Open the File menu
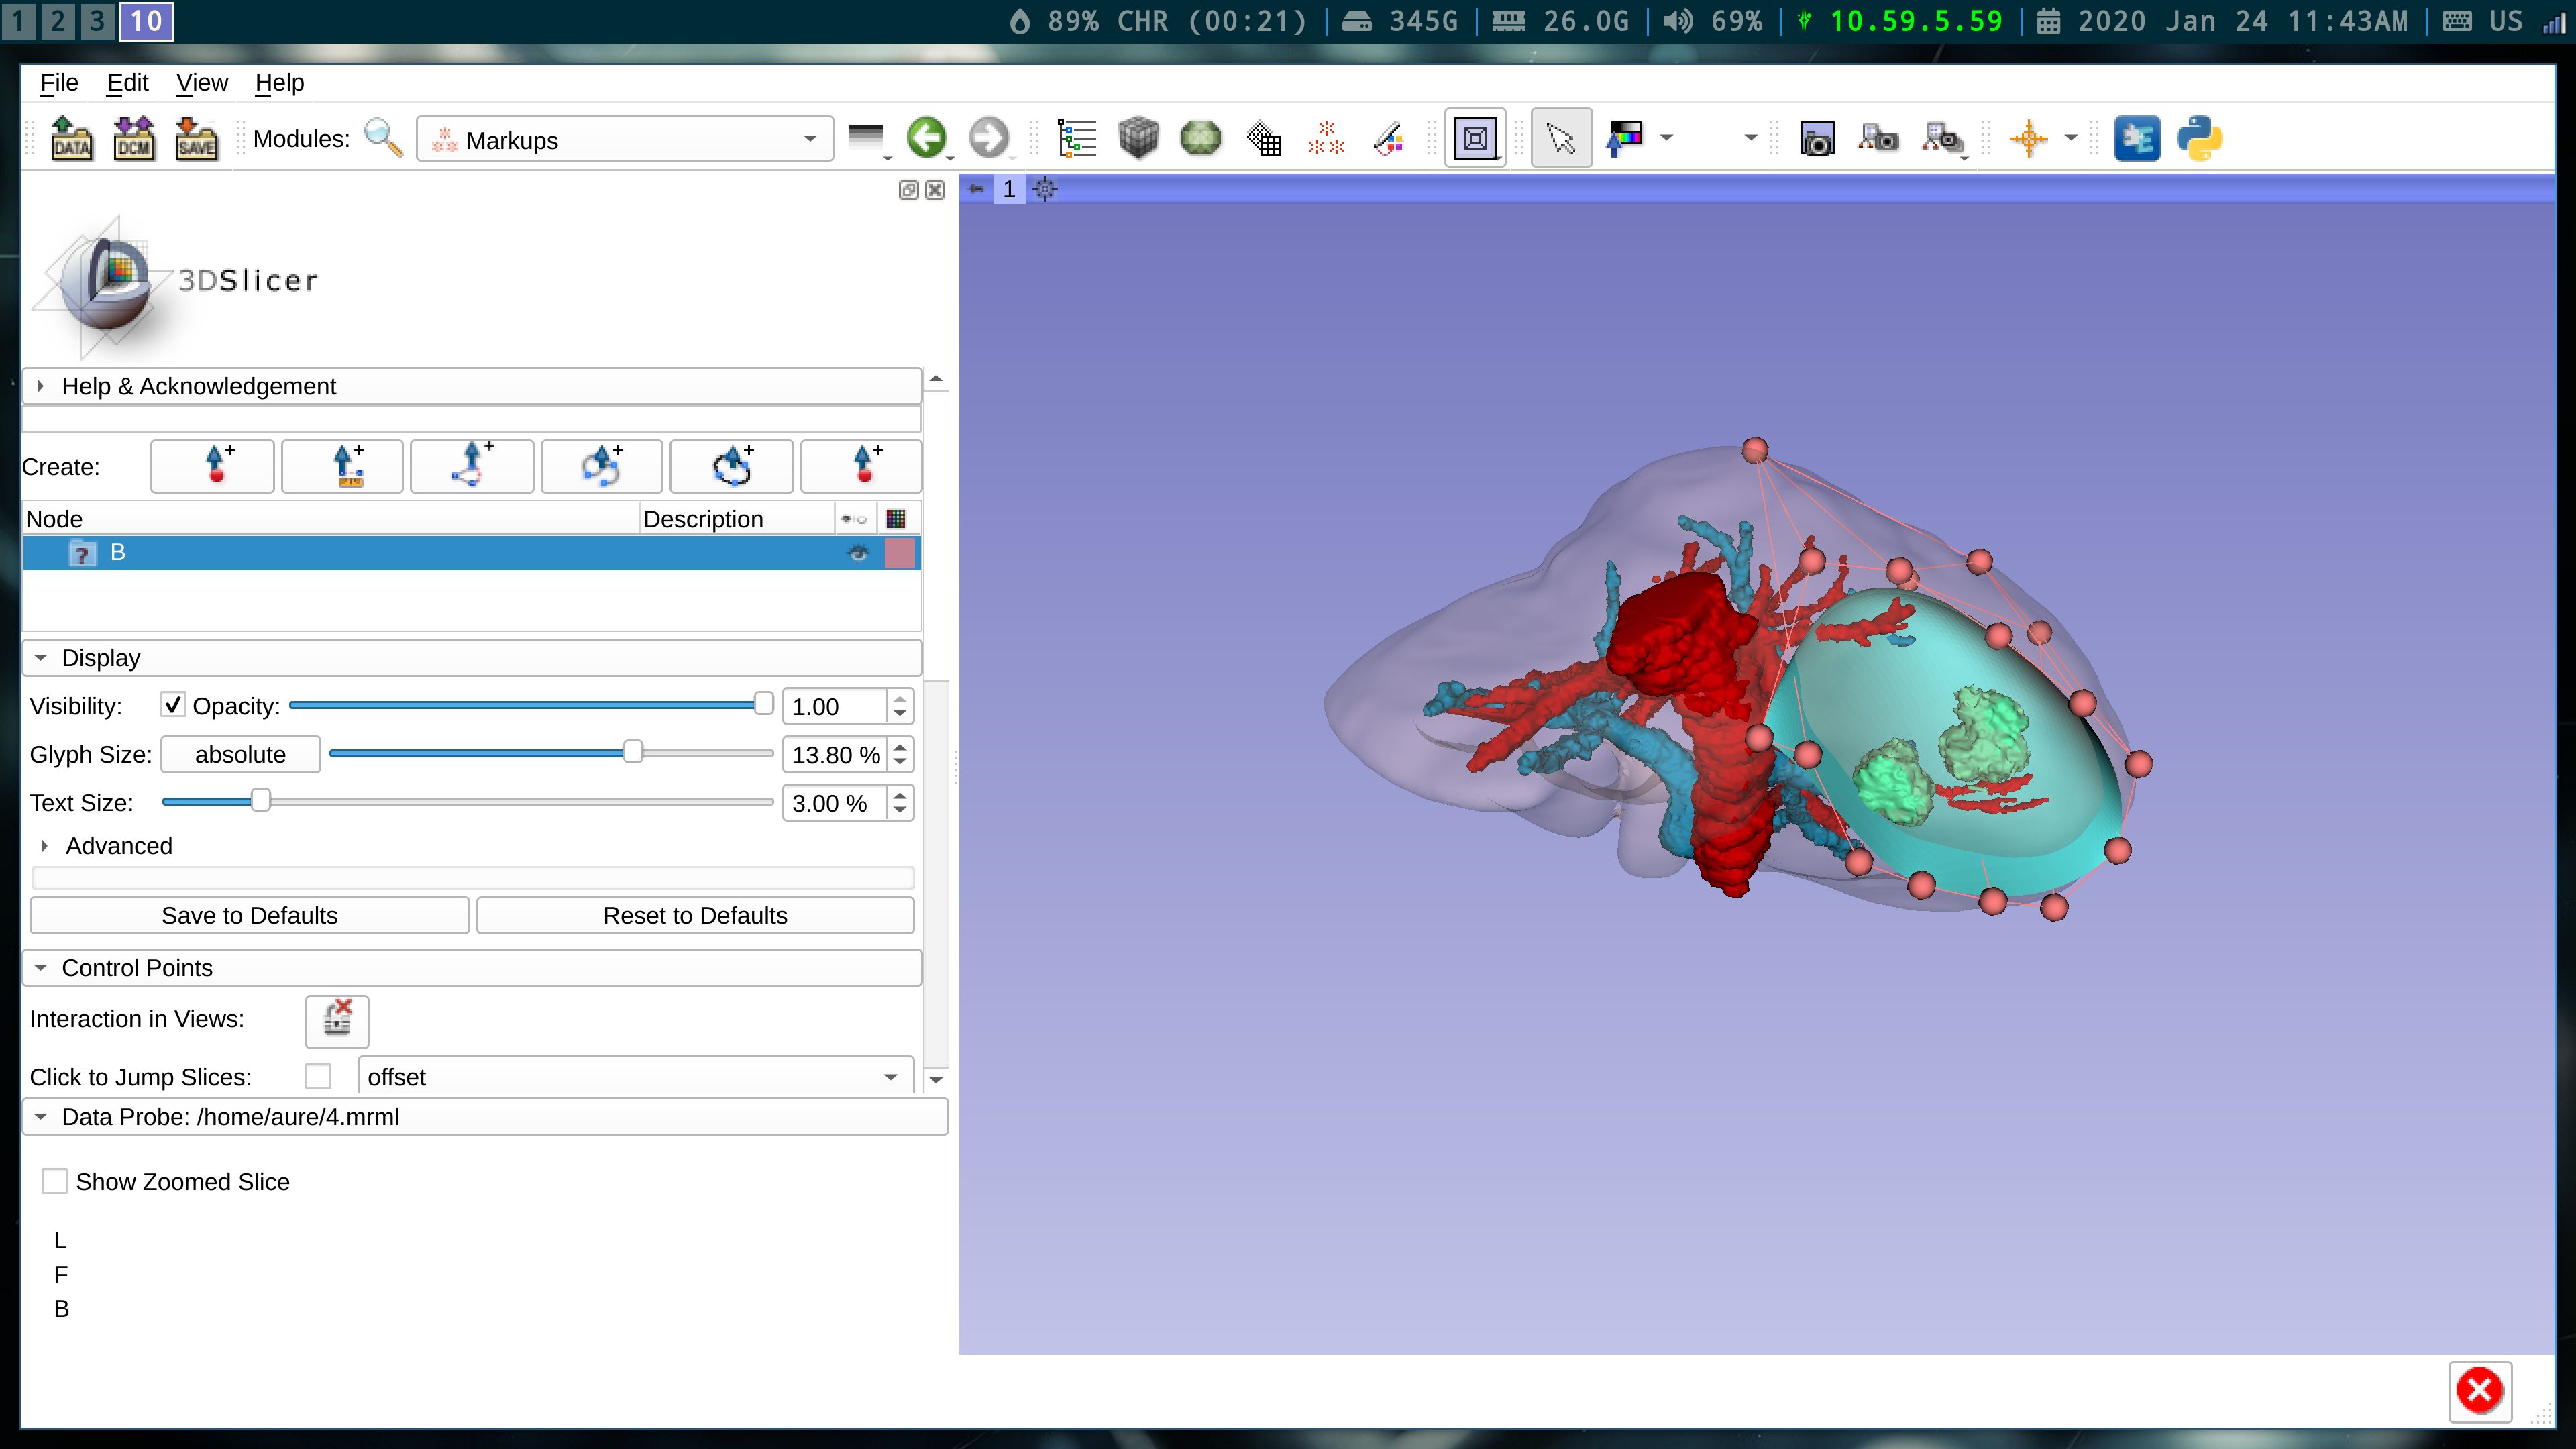 [58, 83]
